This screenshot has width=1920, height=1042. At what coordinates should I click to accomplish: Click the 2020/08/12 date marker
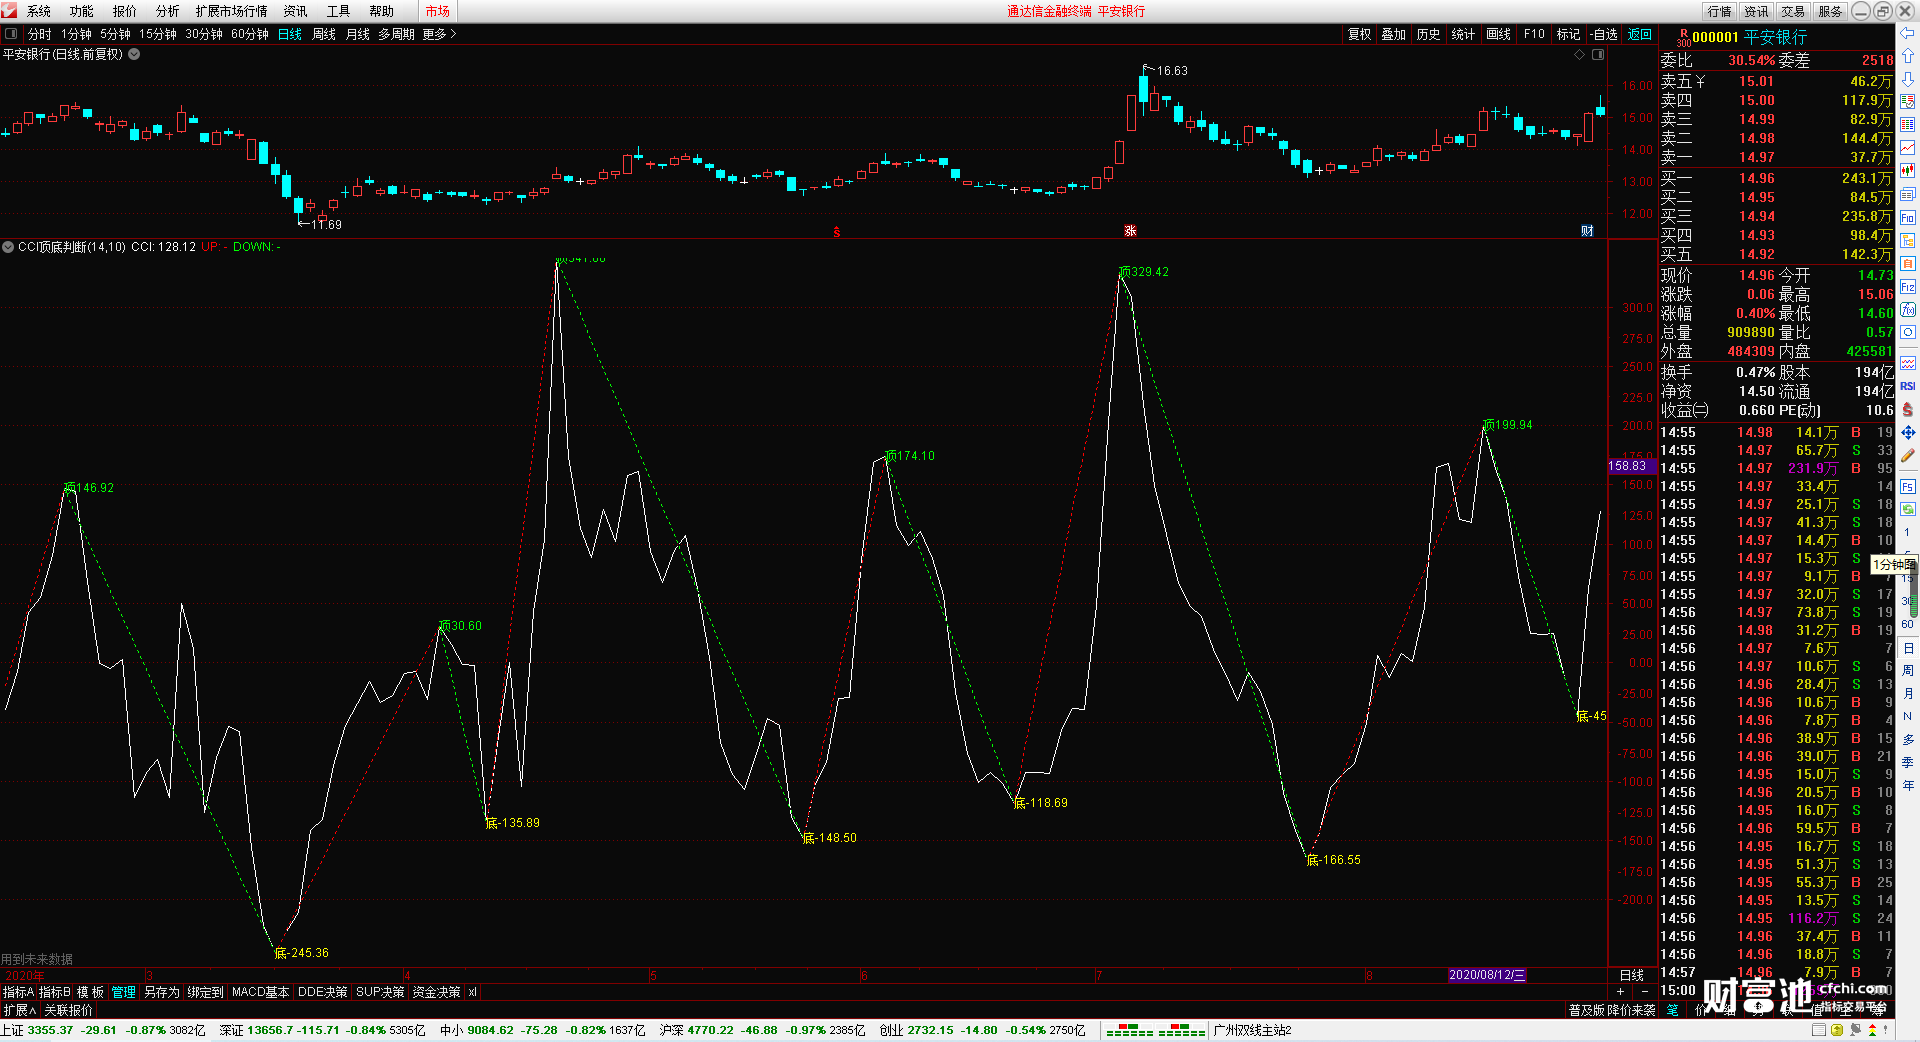(1488, 975)
